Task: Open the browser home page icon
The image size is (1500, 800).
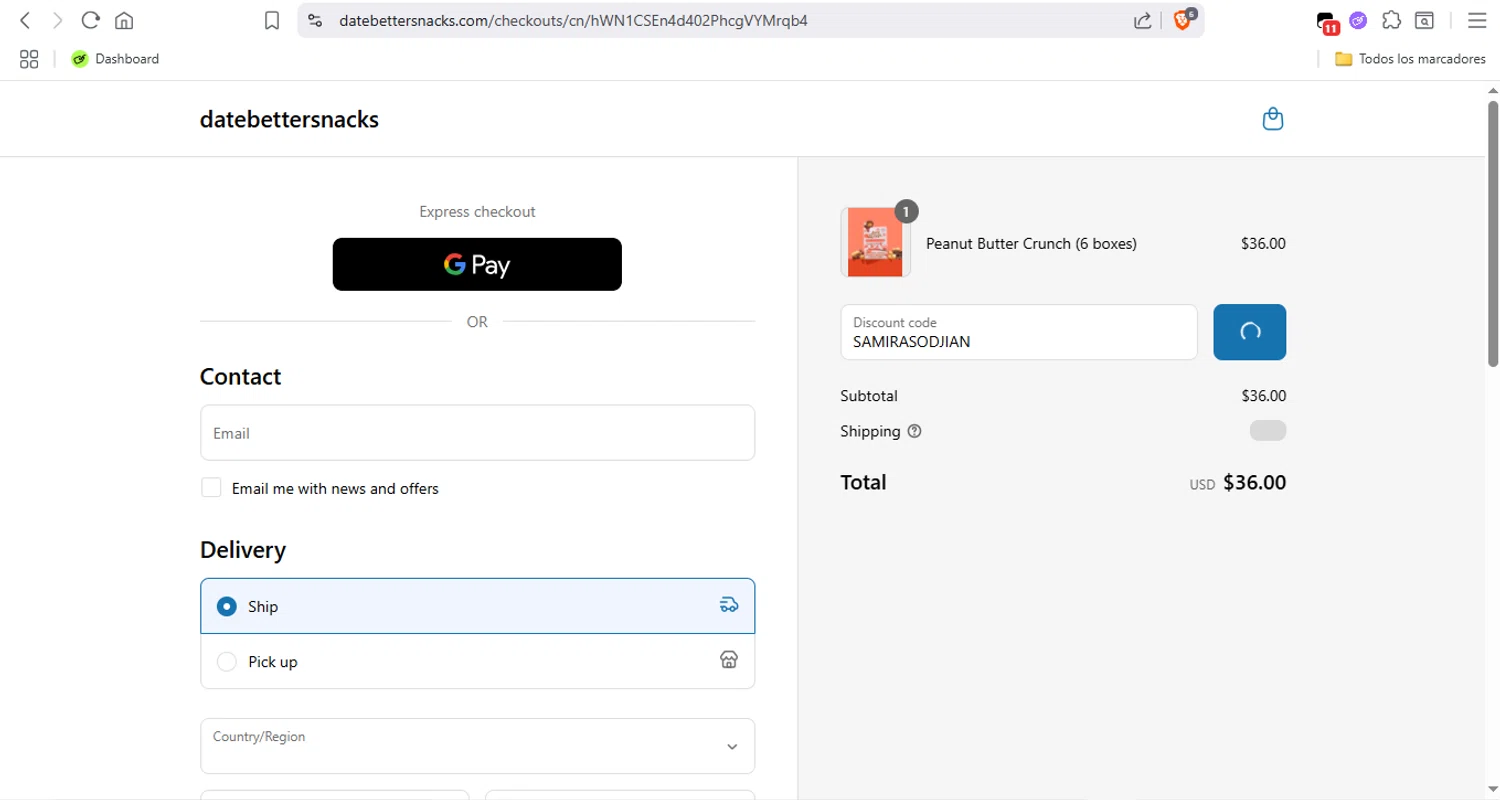Action: coord(124,20)
